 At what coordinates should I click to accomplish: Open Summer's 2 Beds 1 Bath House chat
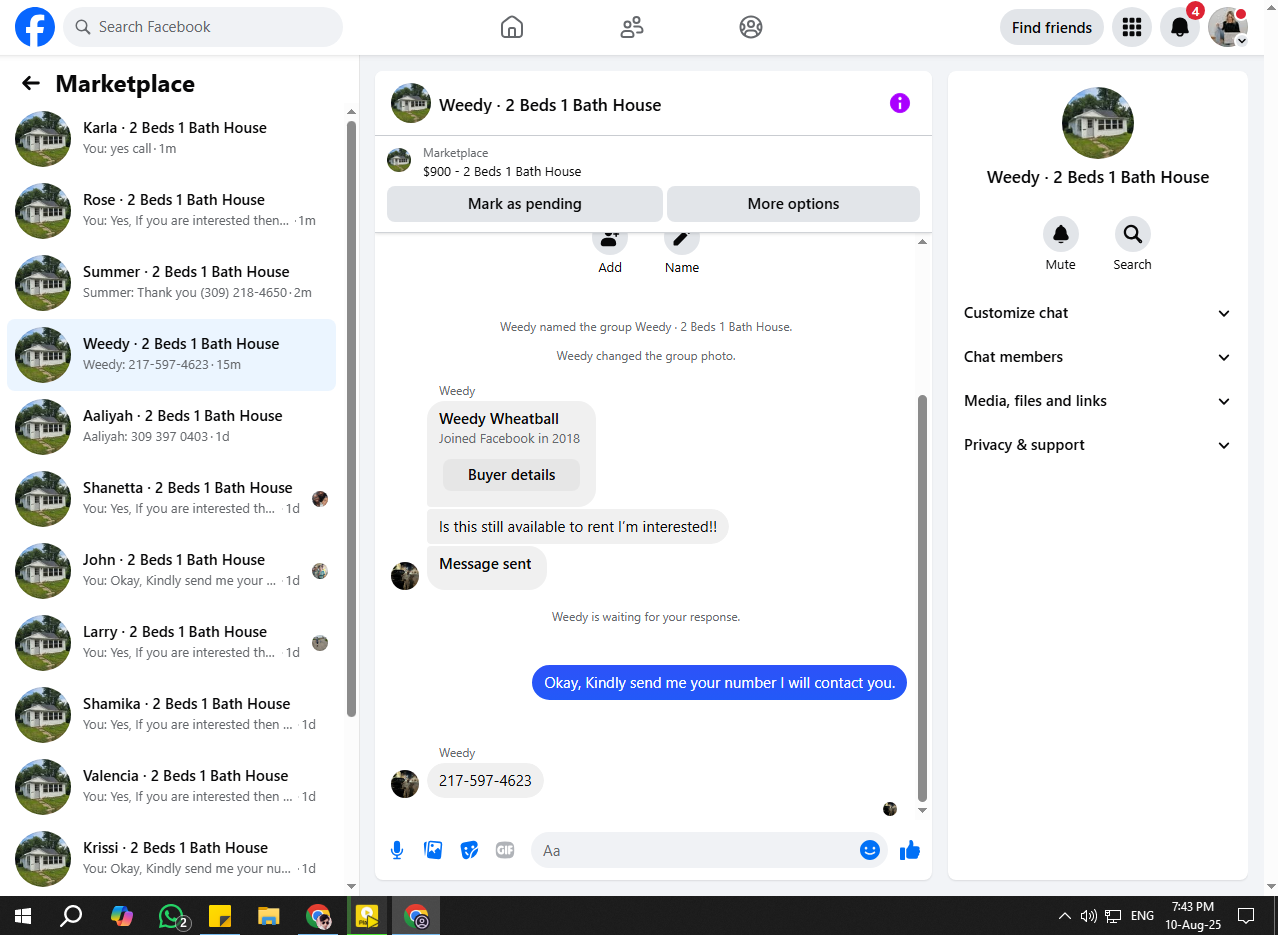click(x=171, y=283)
